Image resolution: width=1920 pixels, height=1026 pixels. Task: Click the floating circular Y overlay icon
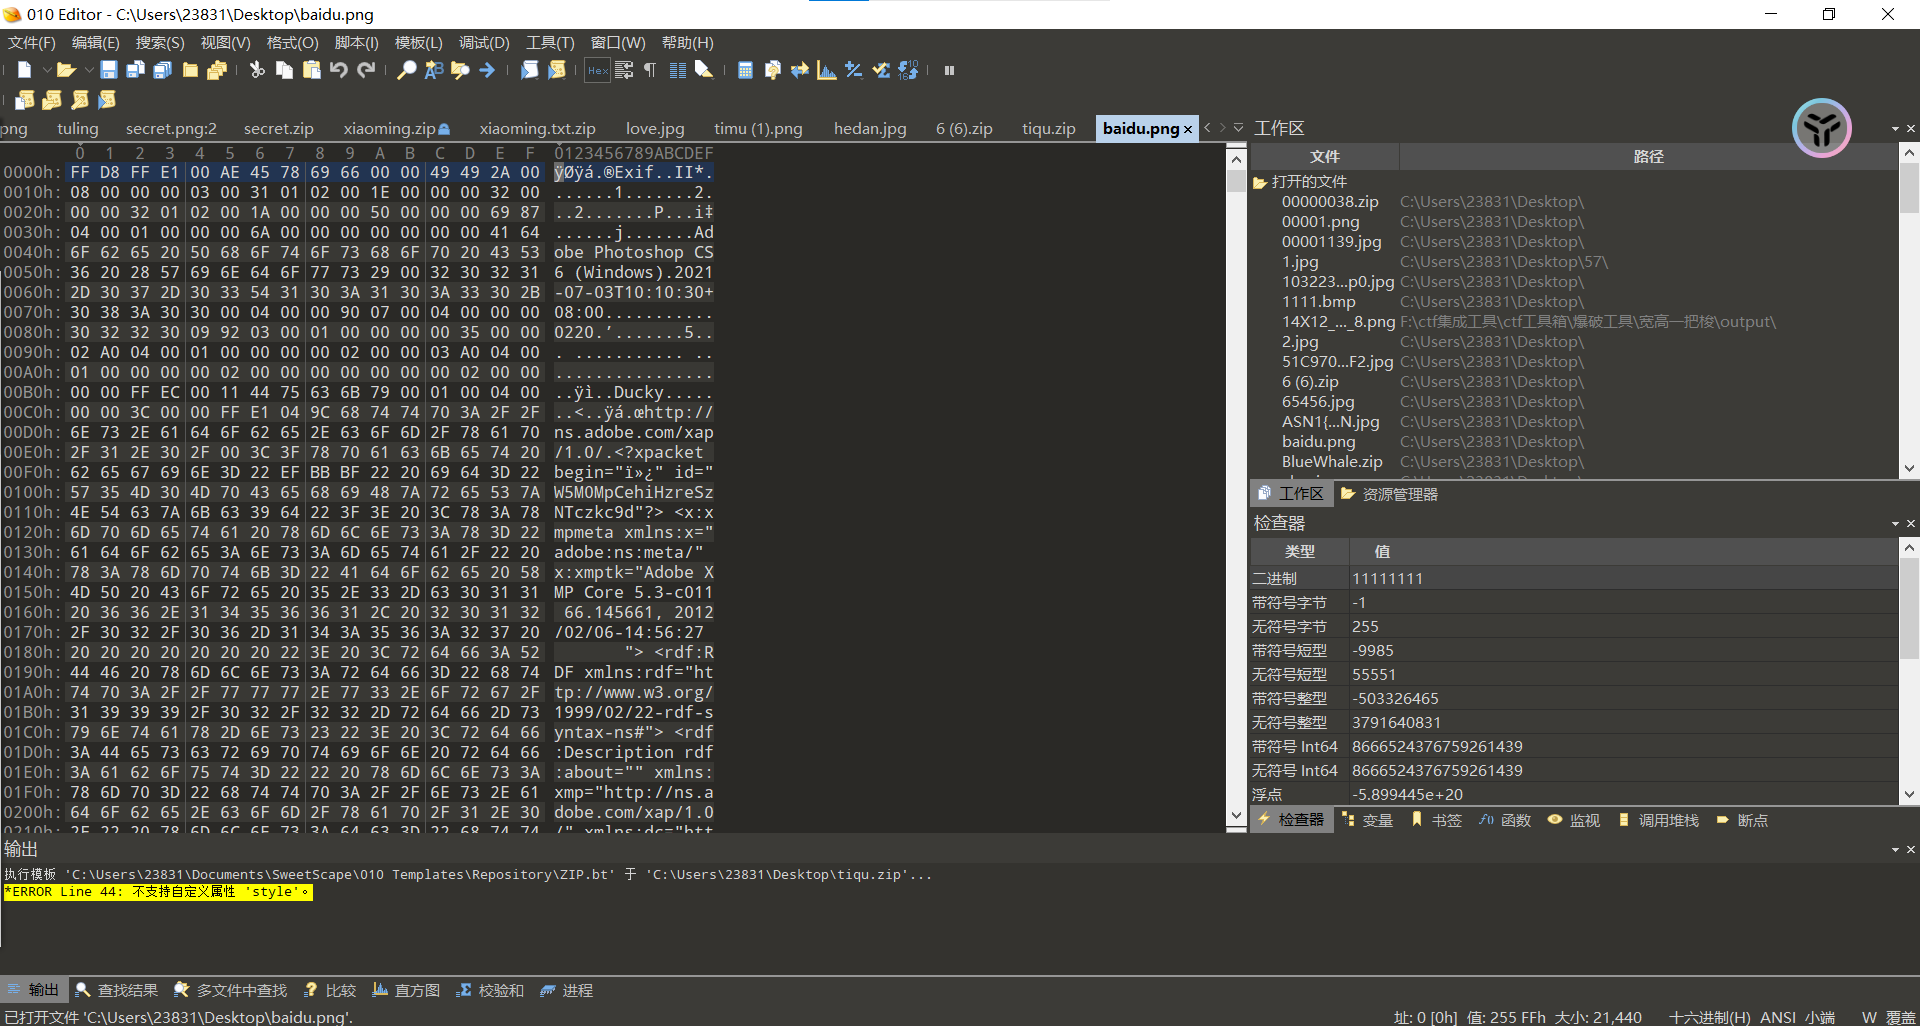1821,128
